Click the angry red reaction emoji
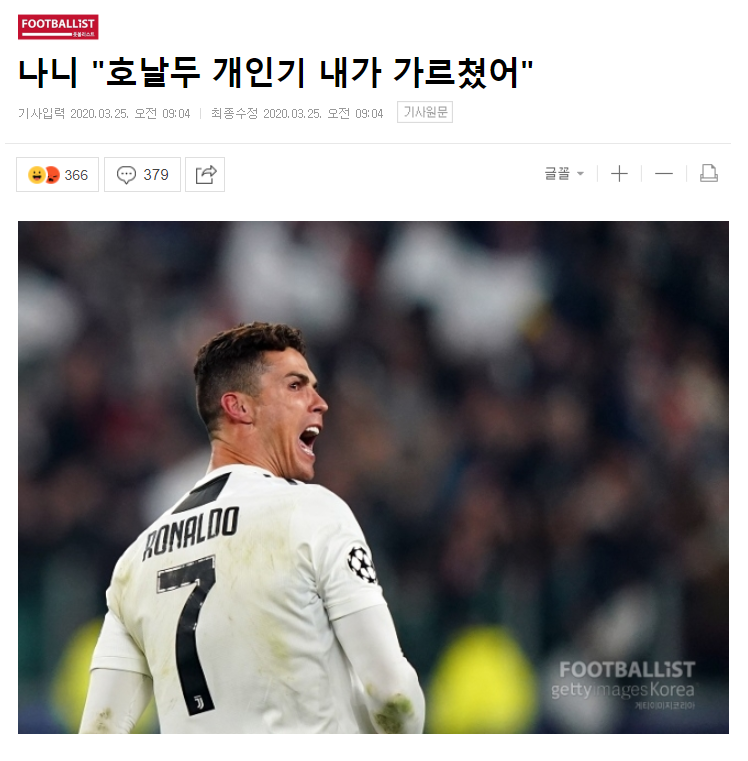 click(52, 175)
